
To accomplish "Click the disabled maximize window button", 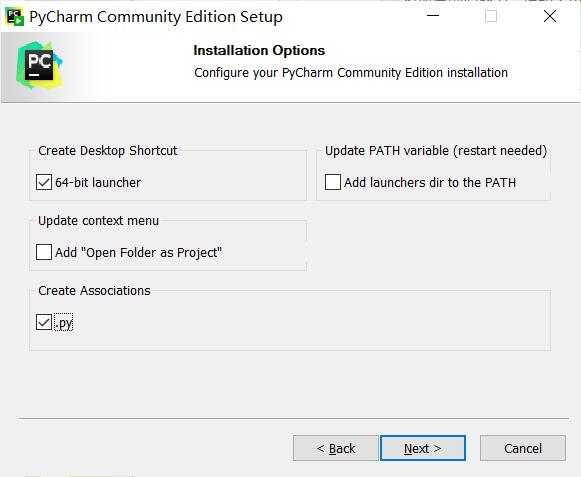I will click(491, 16).
